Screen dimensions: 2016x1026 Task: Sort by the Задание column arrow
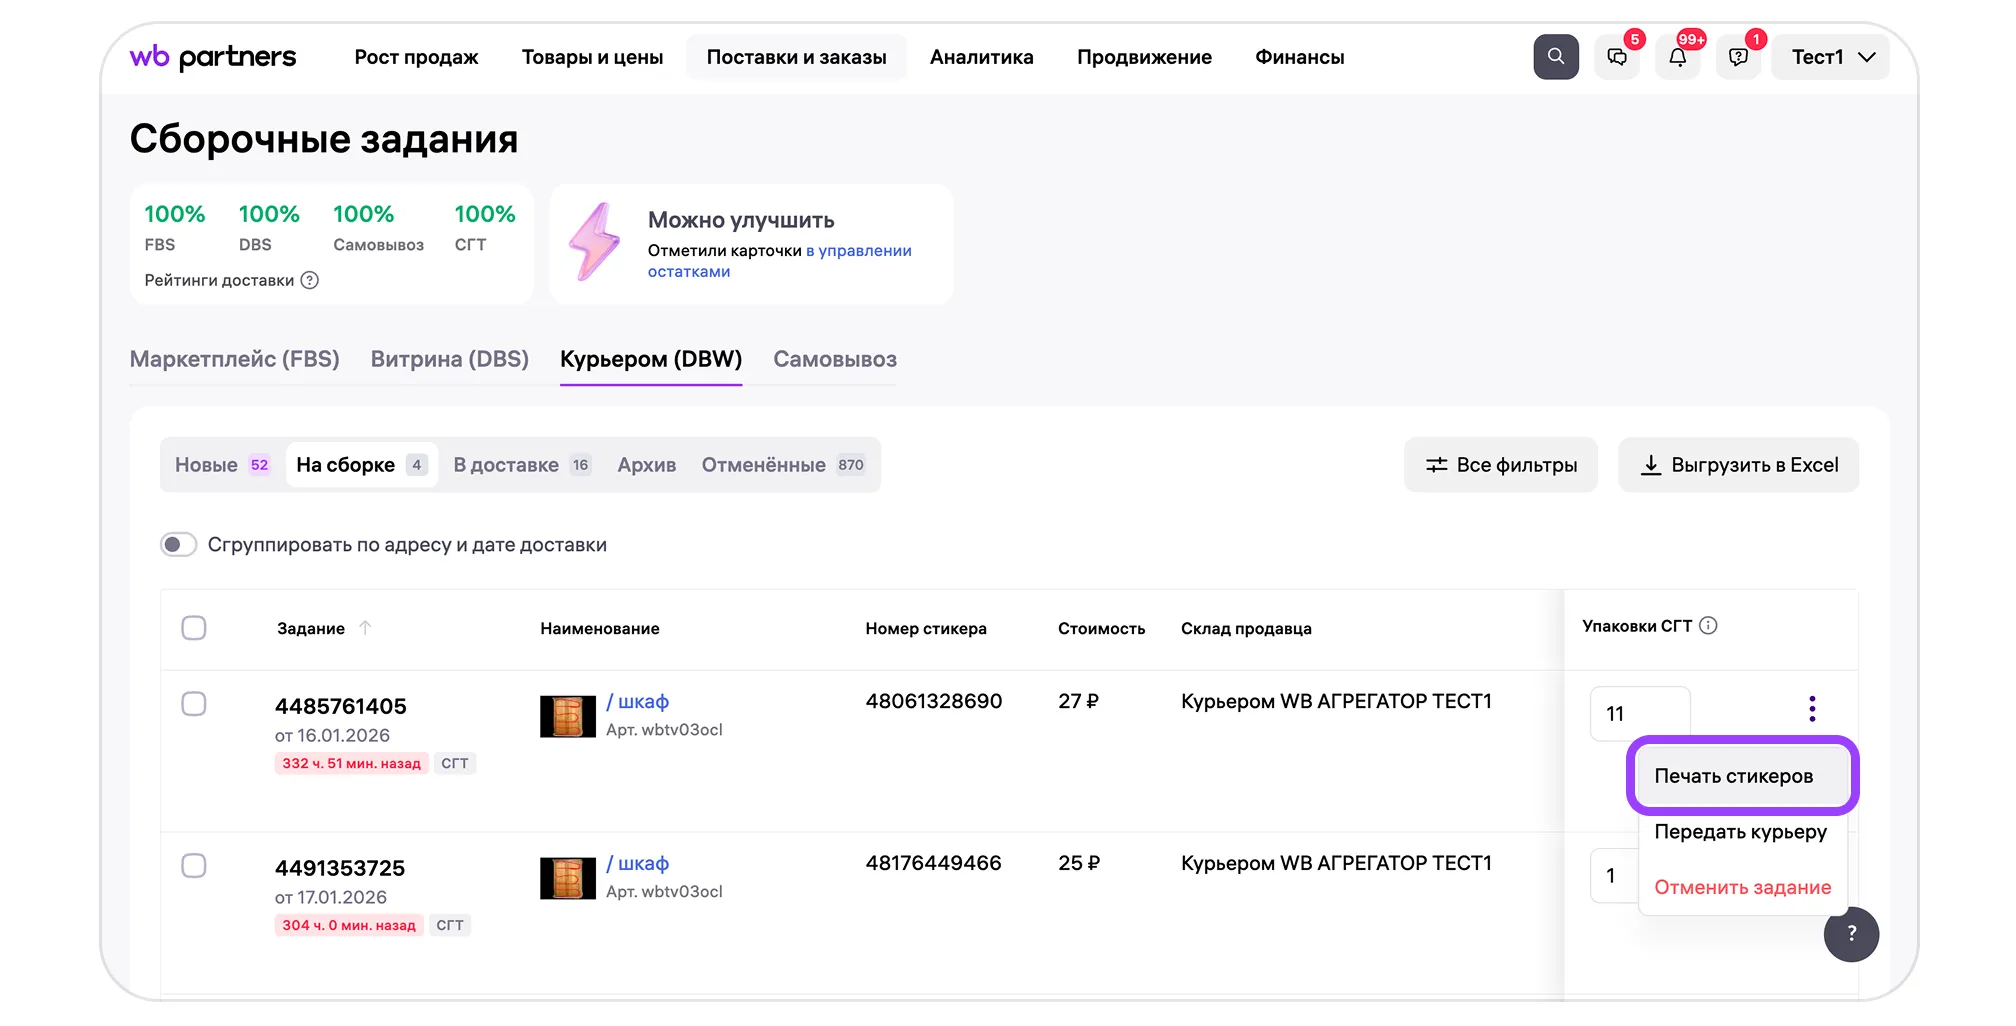coord(365,628)
